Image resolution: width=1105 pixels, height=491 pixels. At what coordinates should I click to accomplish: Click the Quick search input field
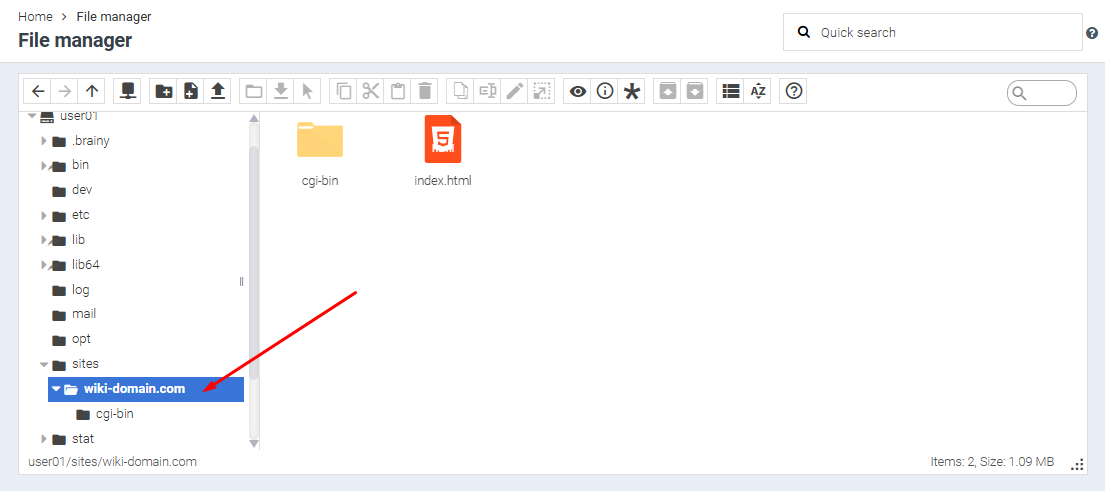pos(932,32)
